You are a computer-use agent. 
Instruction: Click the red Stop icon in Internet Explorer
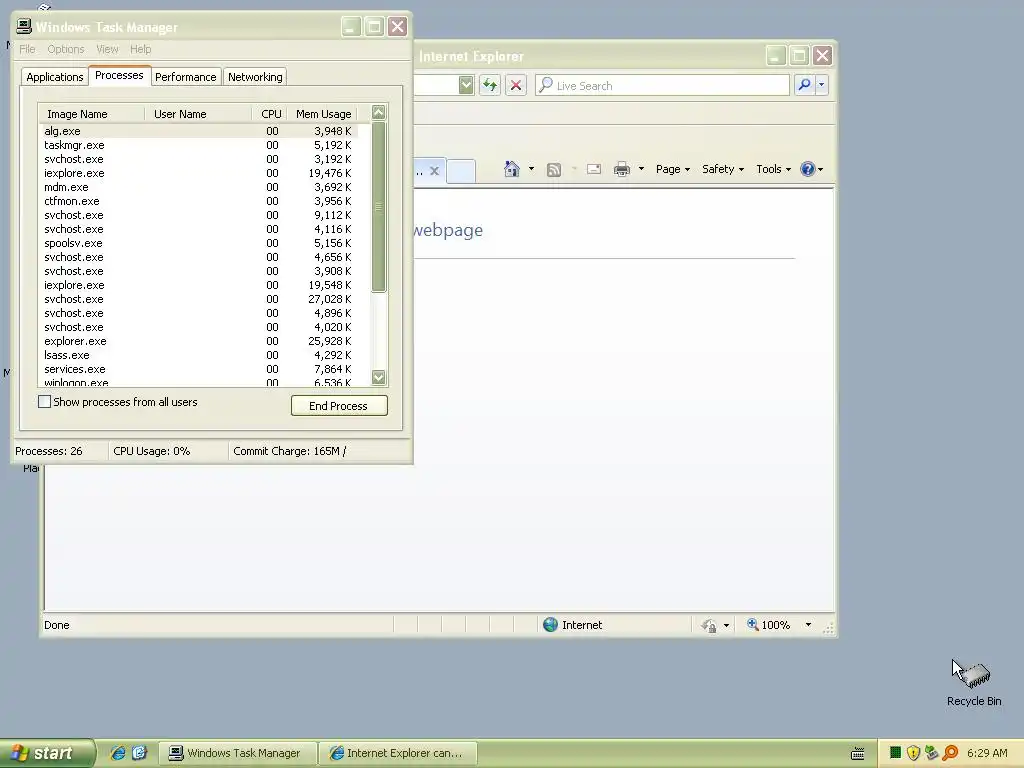pyautogui.click(x=516, y=85)
